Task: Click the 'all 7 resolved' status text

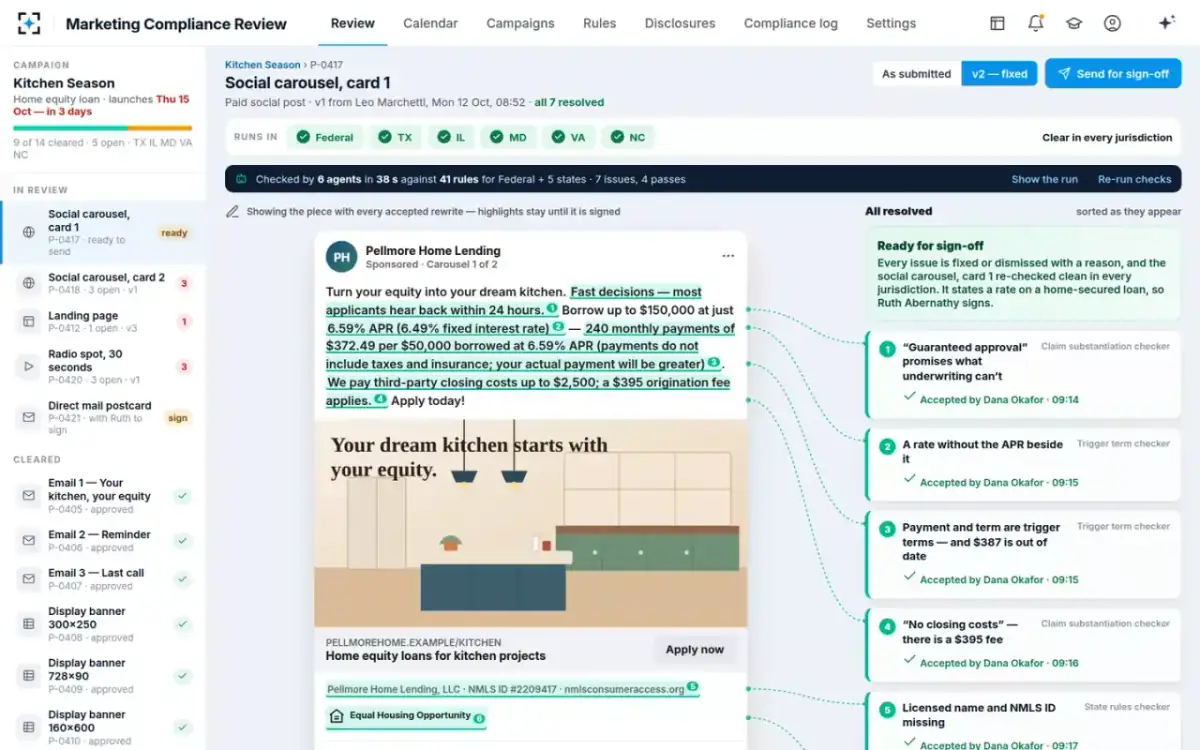Action: click(569, 102)
